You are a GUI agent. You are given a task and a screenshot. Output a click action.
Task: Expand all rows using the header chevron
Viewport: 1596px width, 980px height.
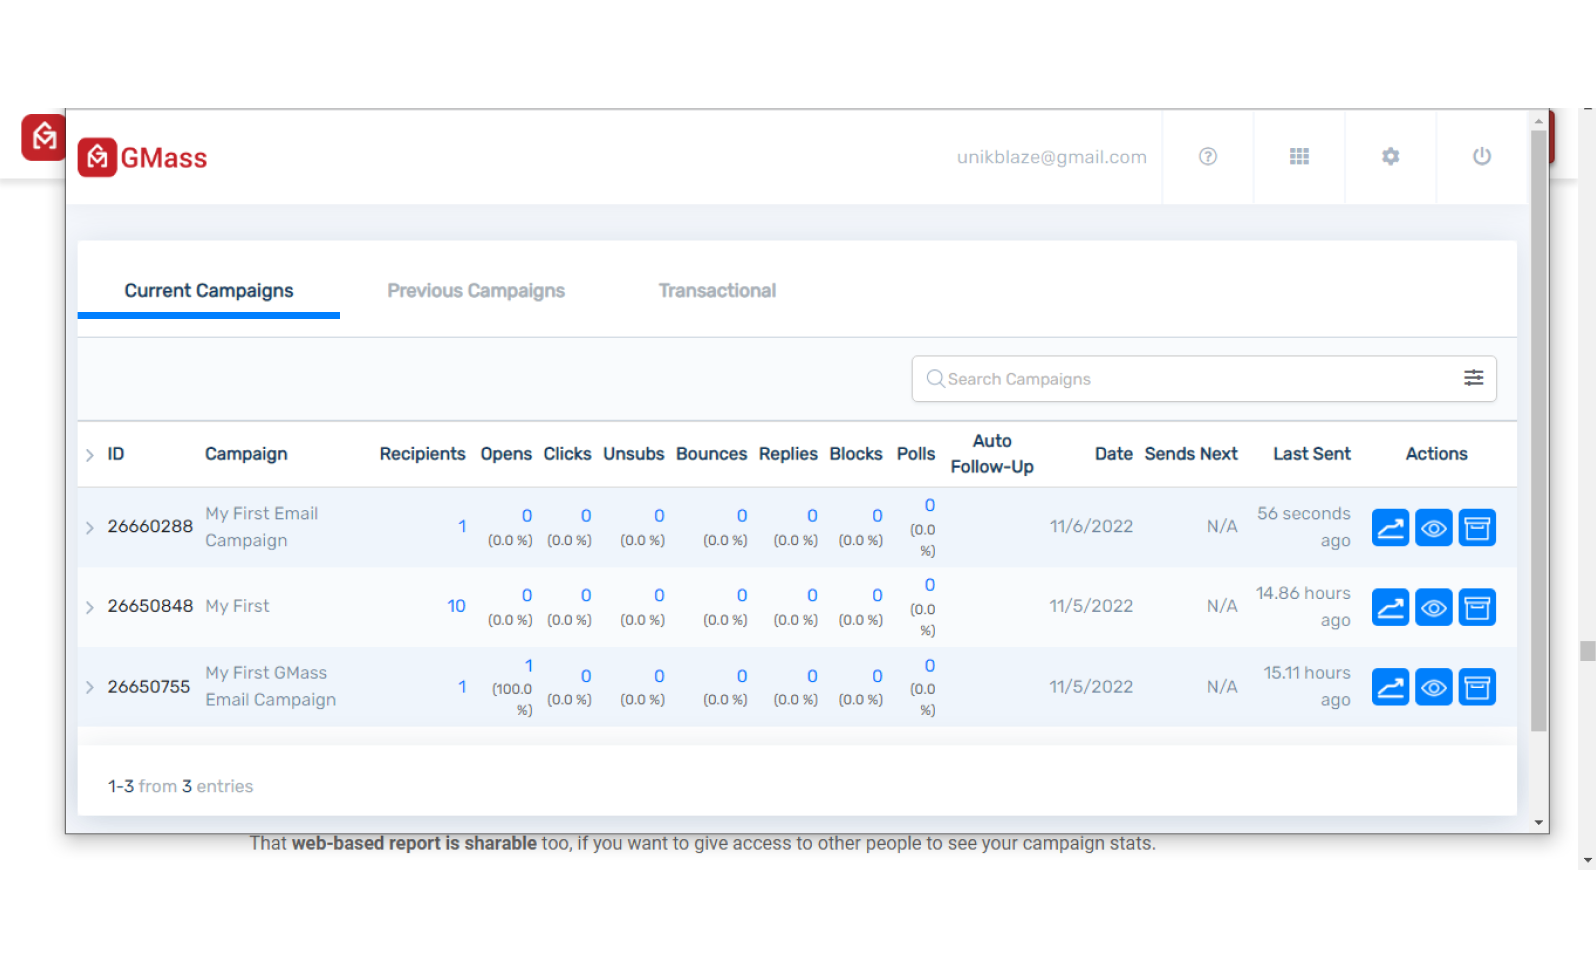tap(90, 455)
